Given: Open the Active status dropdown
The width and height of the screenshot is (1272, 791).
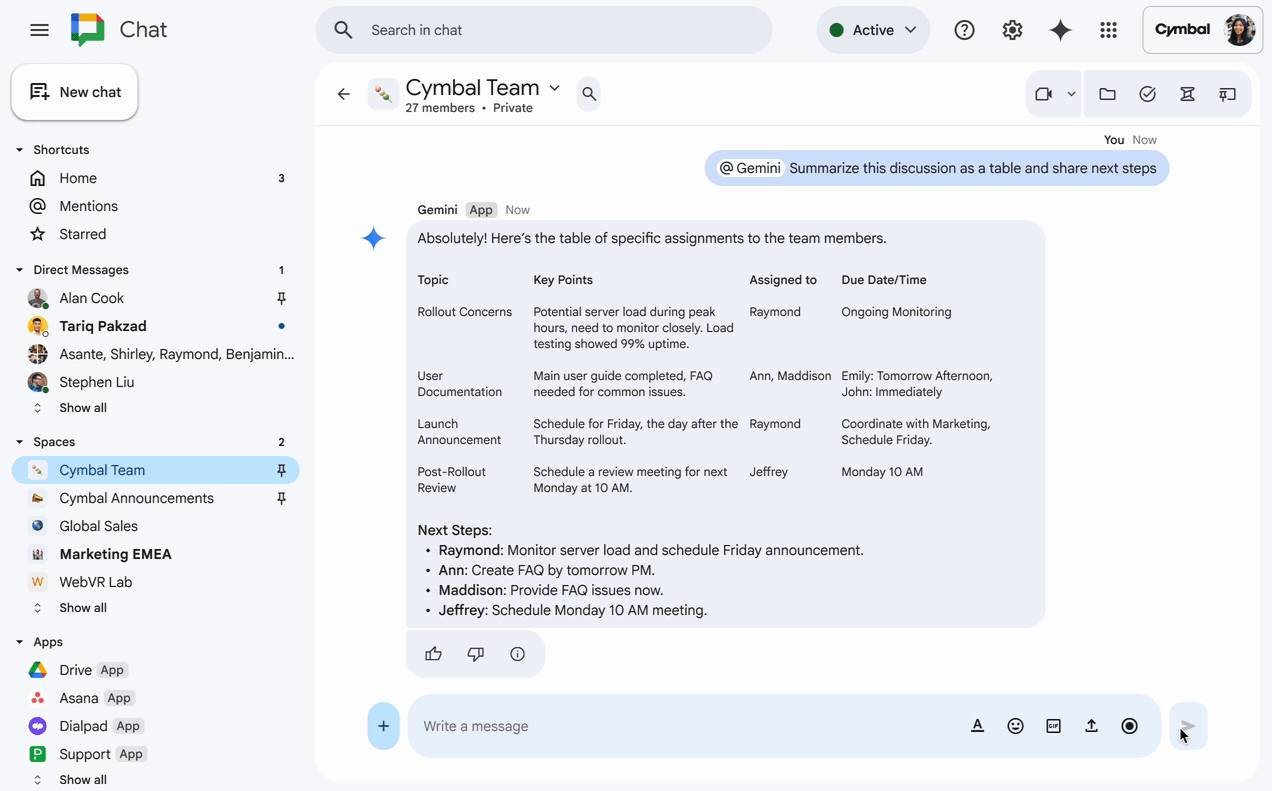Looking at the screenshot, I should (x=873, y=30).
